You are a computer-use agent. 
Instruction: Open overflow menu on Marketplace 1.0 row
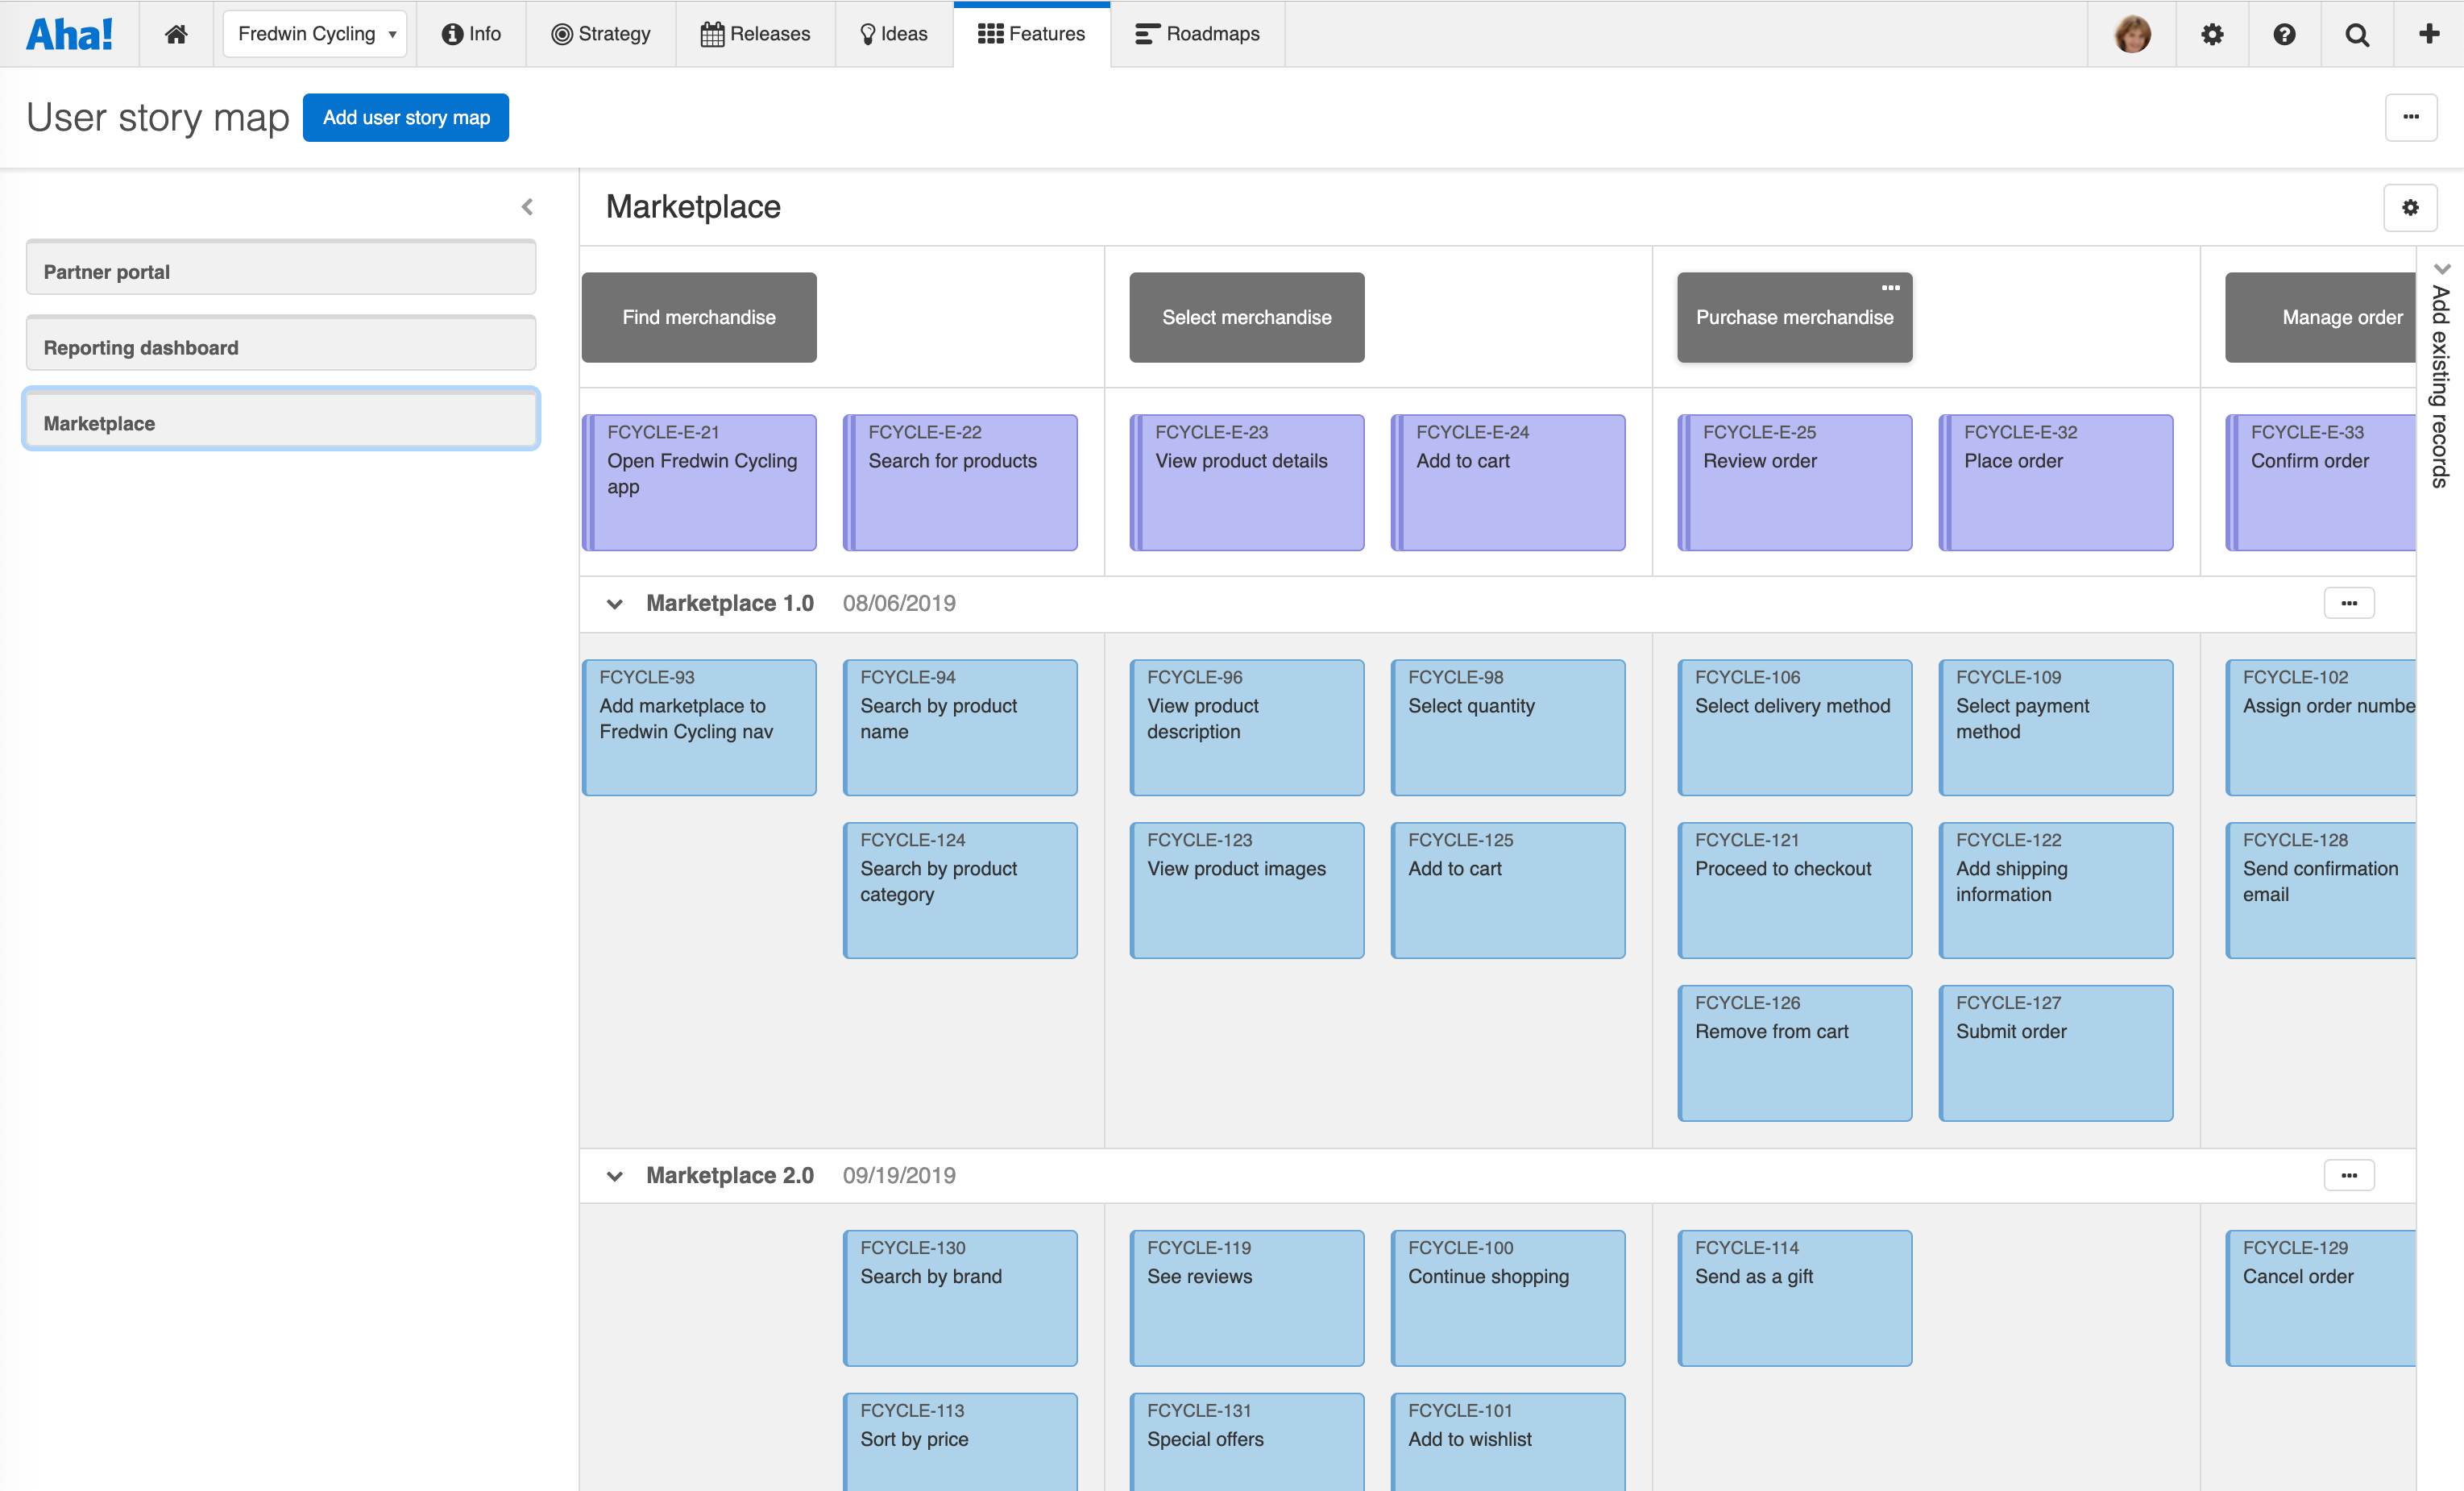pyautogui.click(x=2350, y=604)
